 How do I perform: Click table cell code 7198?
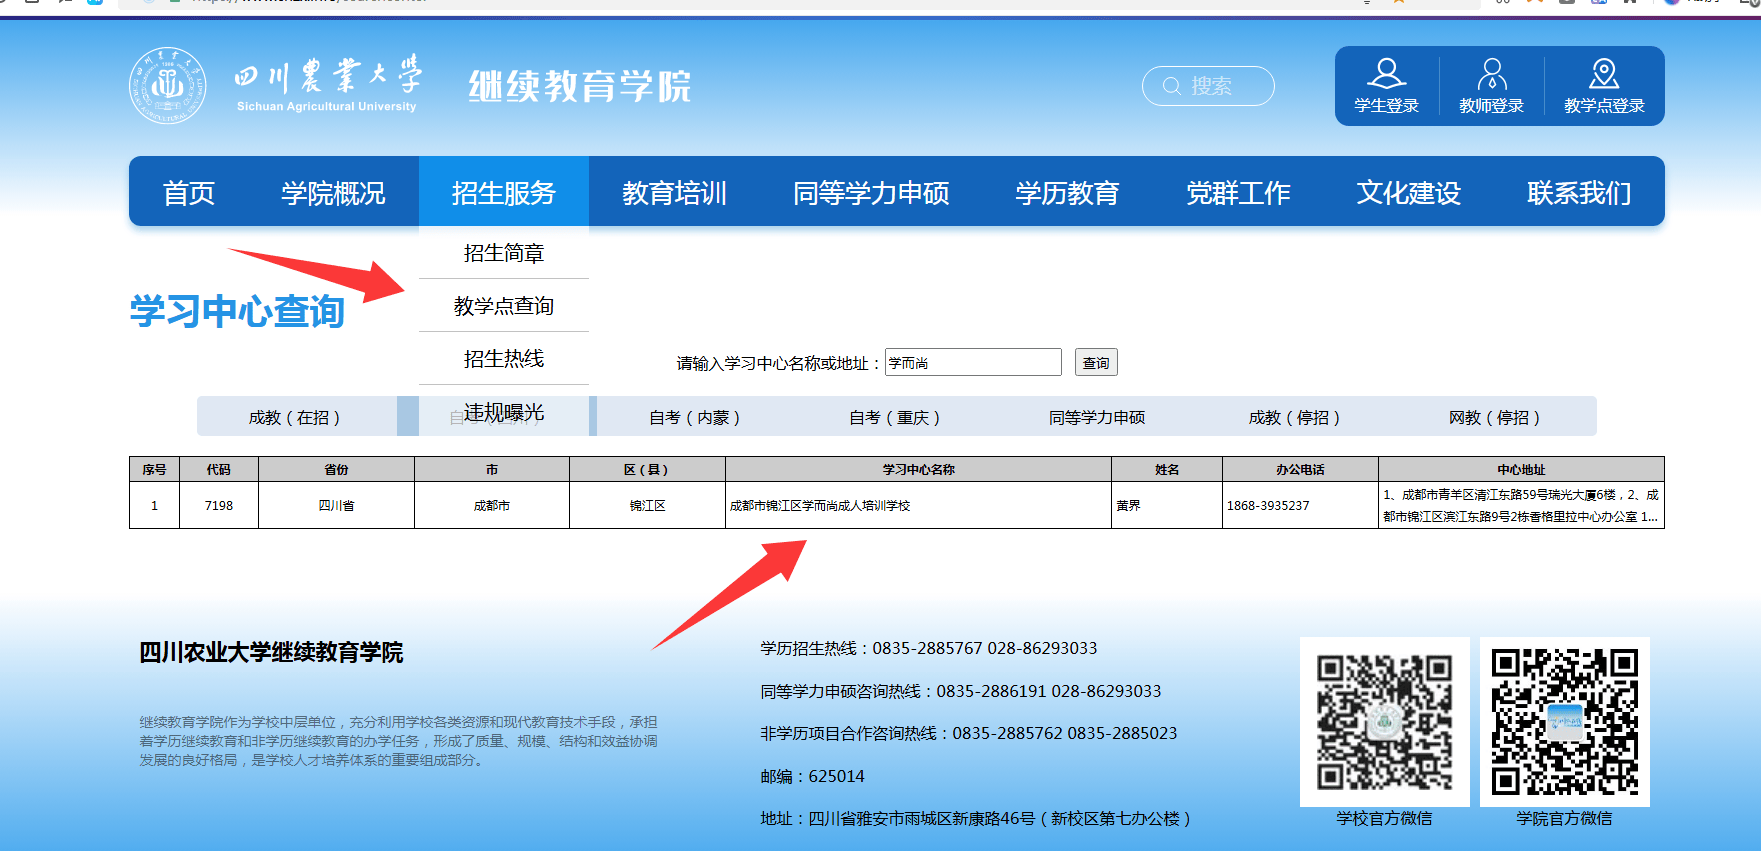(219, 505)
